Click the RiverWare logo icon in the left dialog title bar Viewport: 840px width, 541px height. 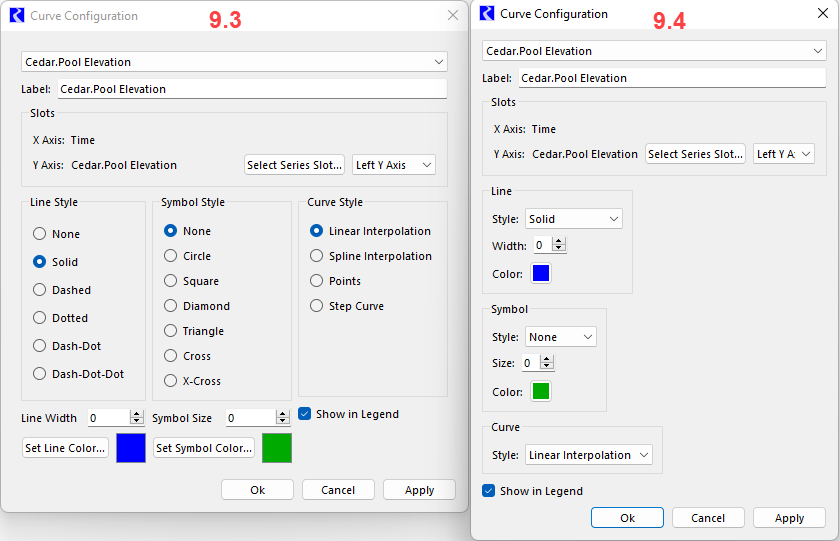[17, 16]
